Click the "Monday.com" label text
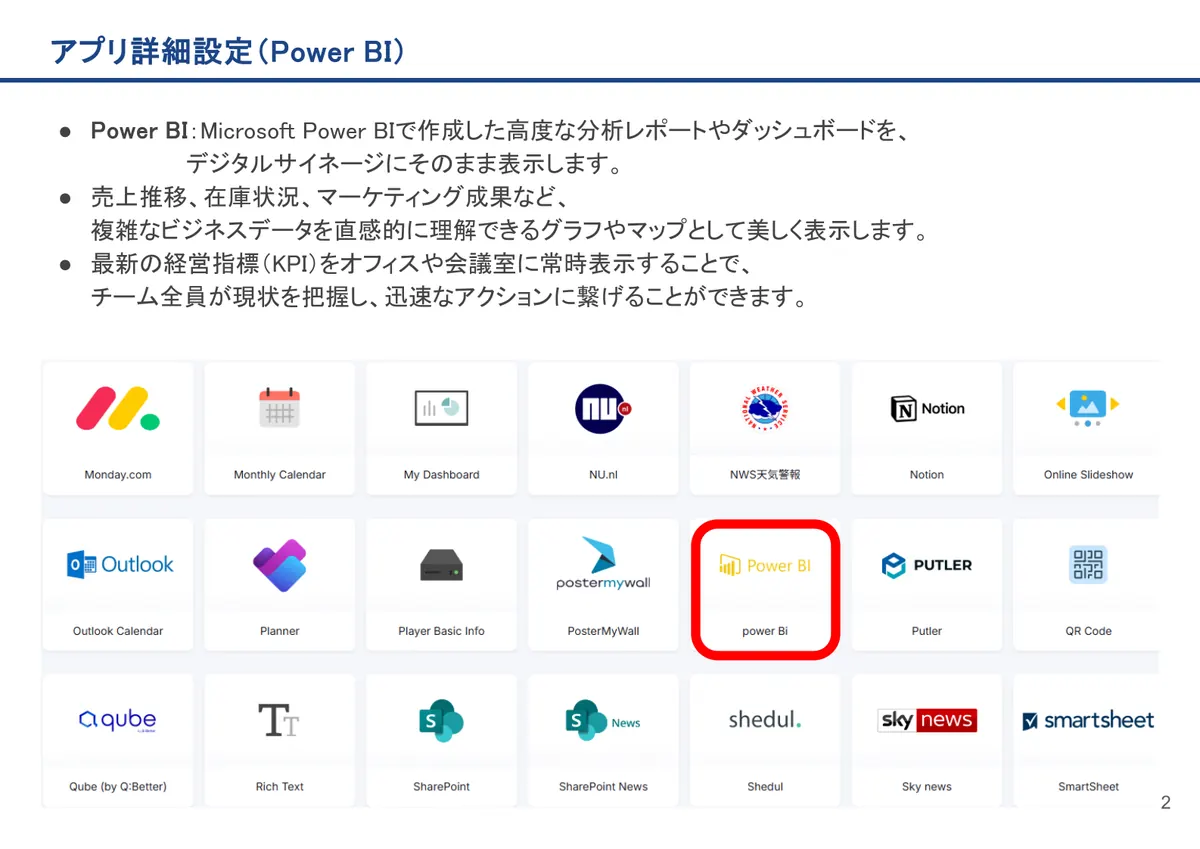The width and height of the screenshot is (1200, 849). pyautogui.click(x=118, y=475)
